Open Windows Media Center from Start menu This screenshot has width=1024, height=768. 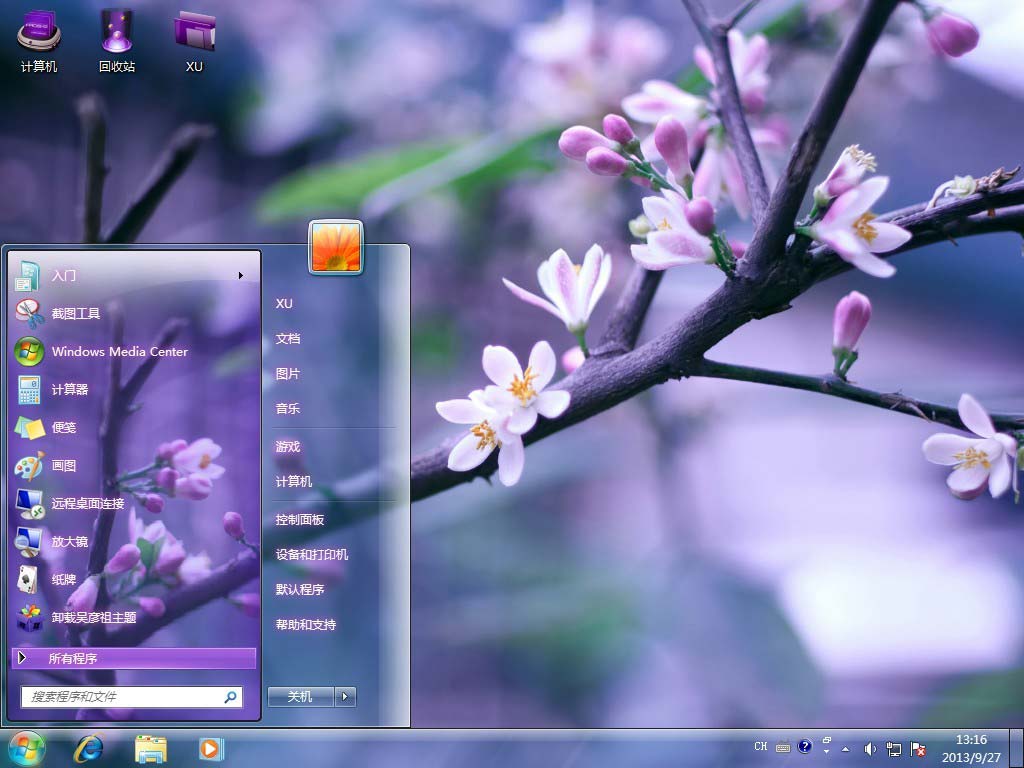119,352
